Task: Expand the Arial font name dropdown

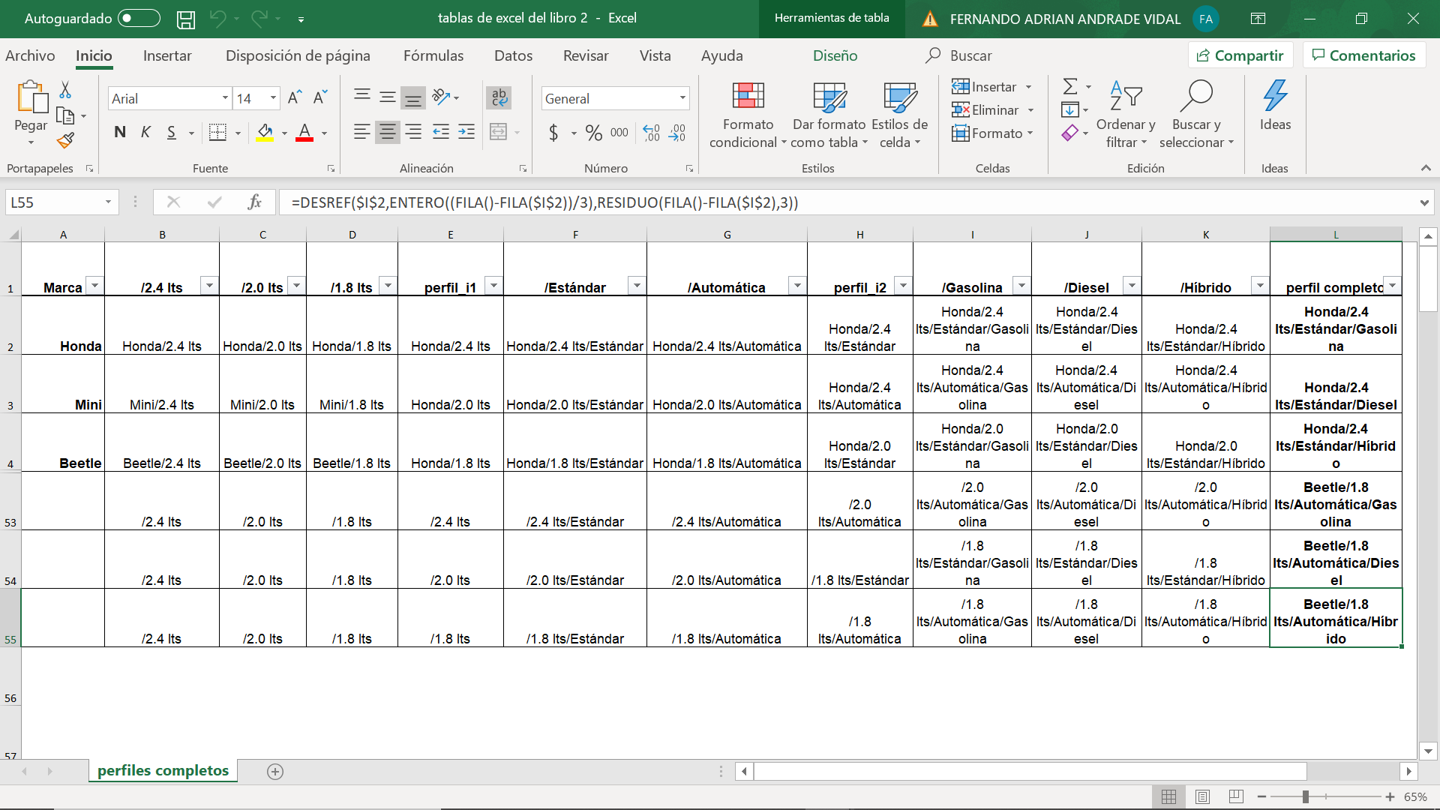Action: tap(224, 99)
